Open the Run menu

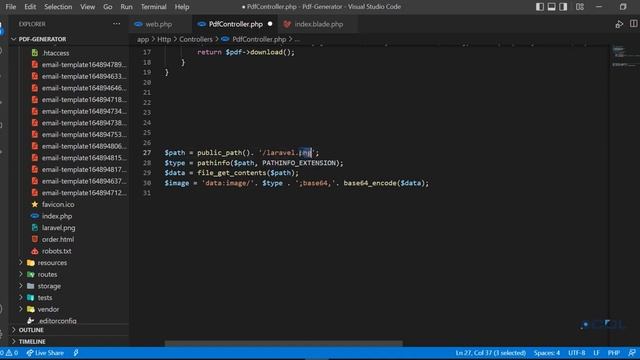pyautogui.click(x=126, y=7)
